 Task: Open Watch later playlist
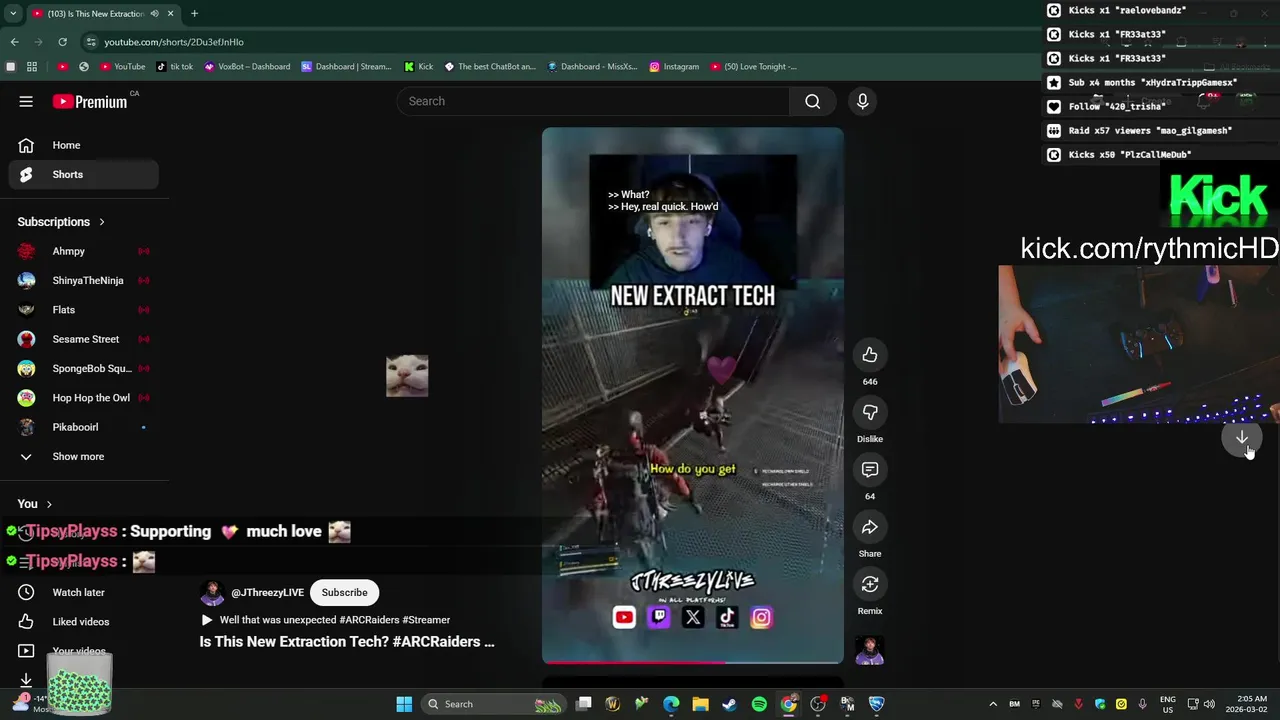(x=84, y=592)
